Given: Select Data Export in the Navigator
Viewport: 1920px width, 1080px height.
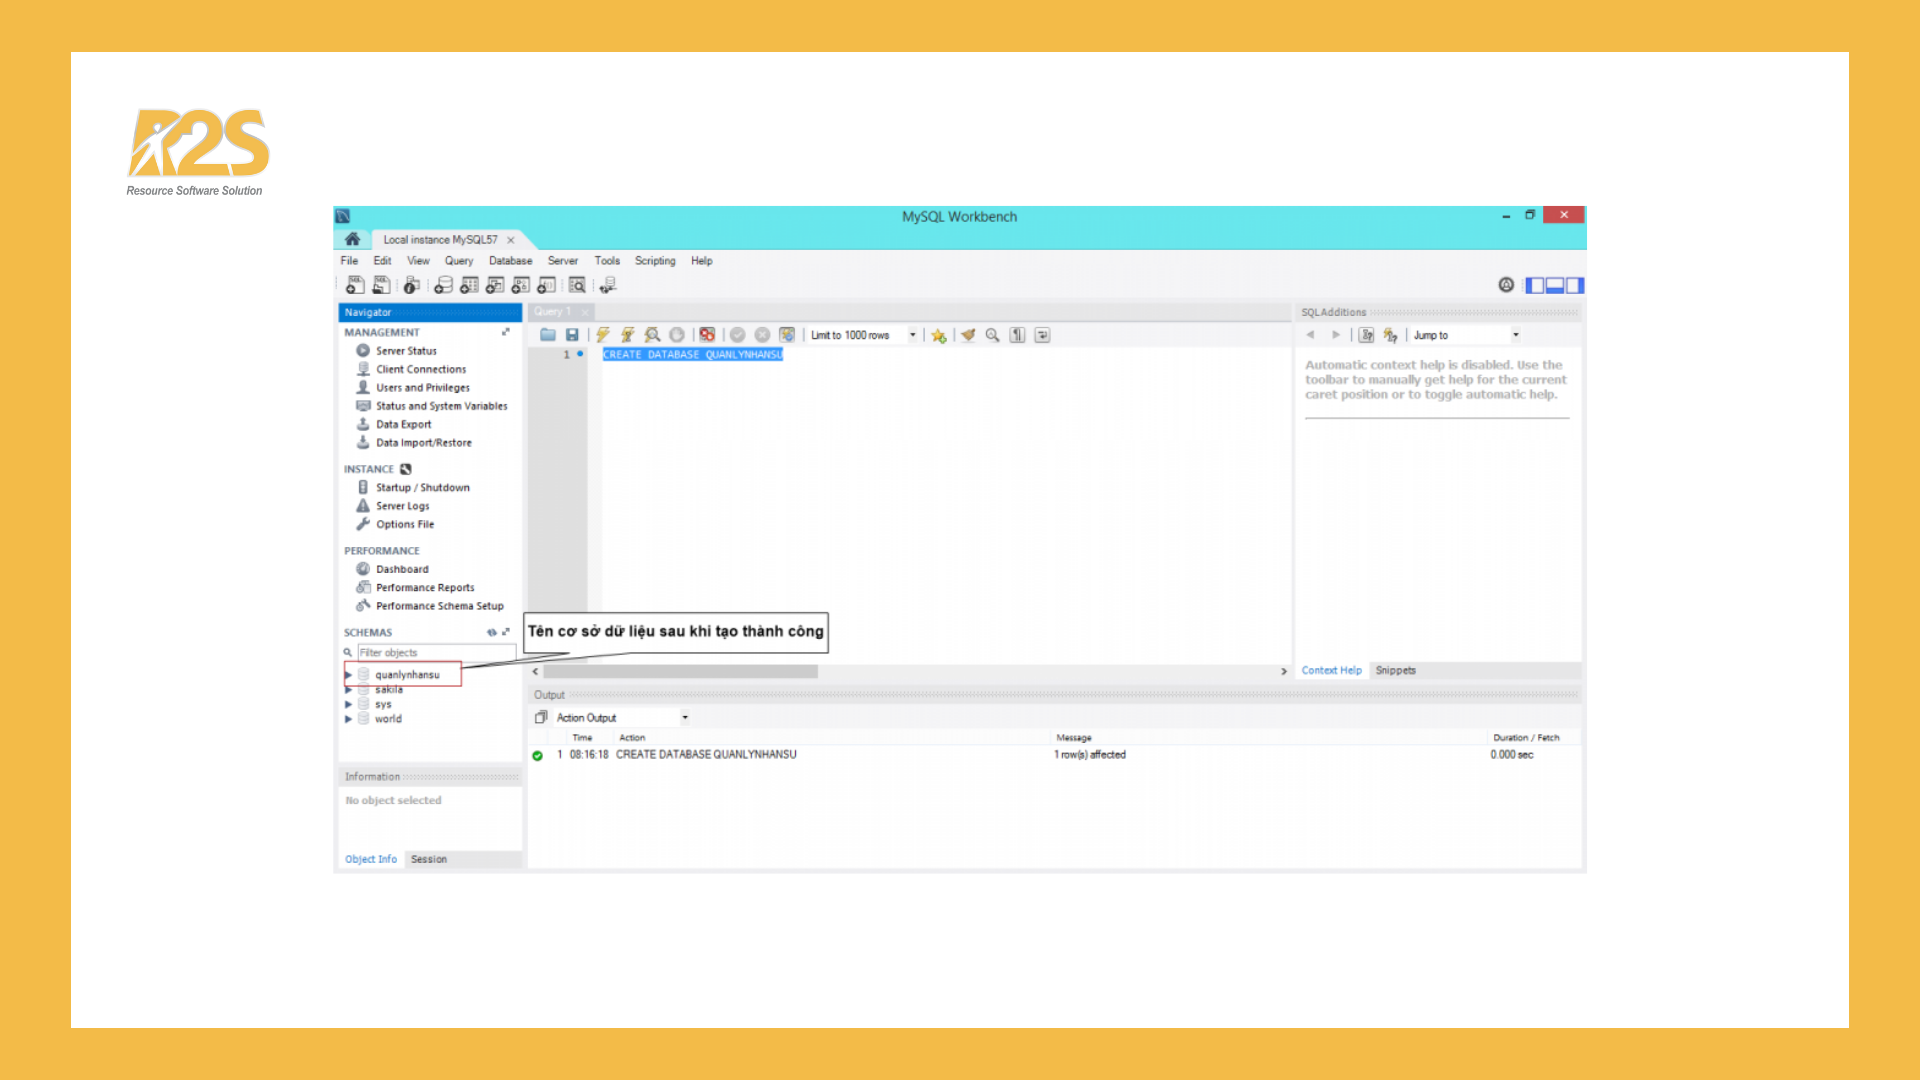Looking at the screenshot, I should (403, 423).
